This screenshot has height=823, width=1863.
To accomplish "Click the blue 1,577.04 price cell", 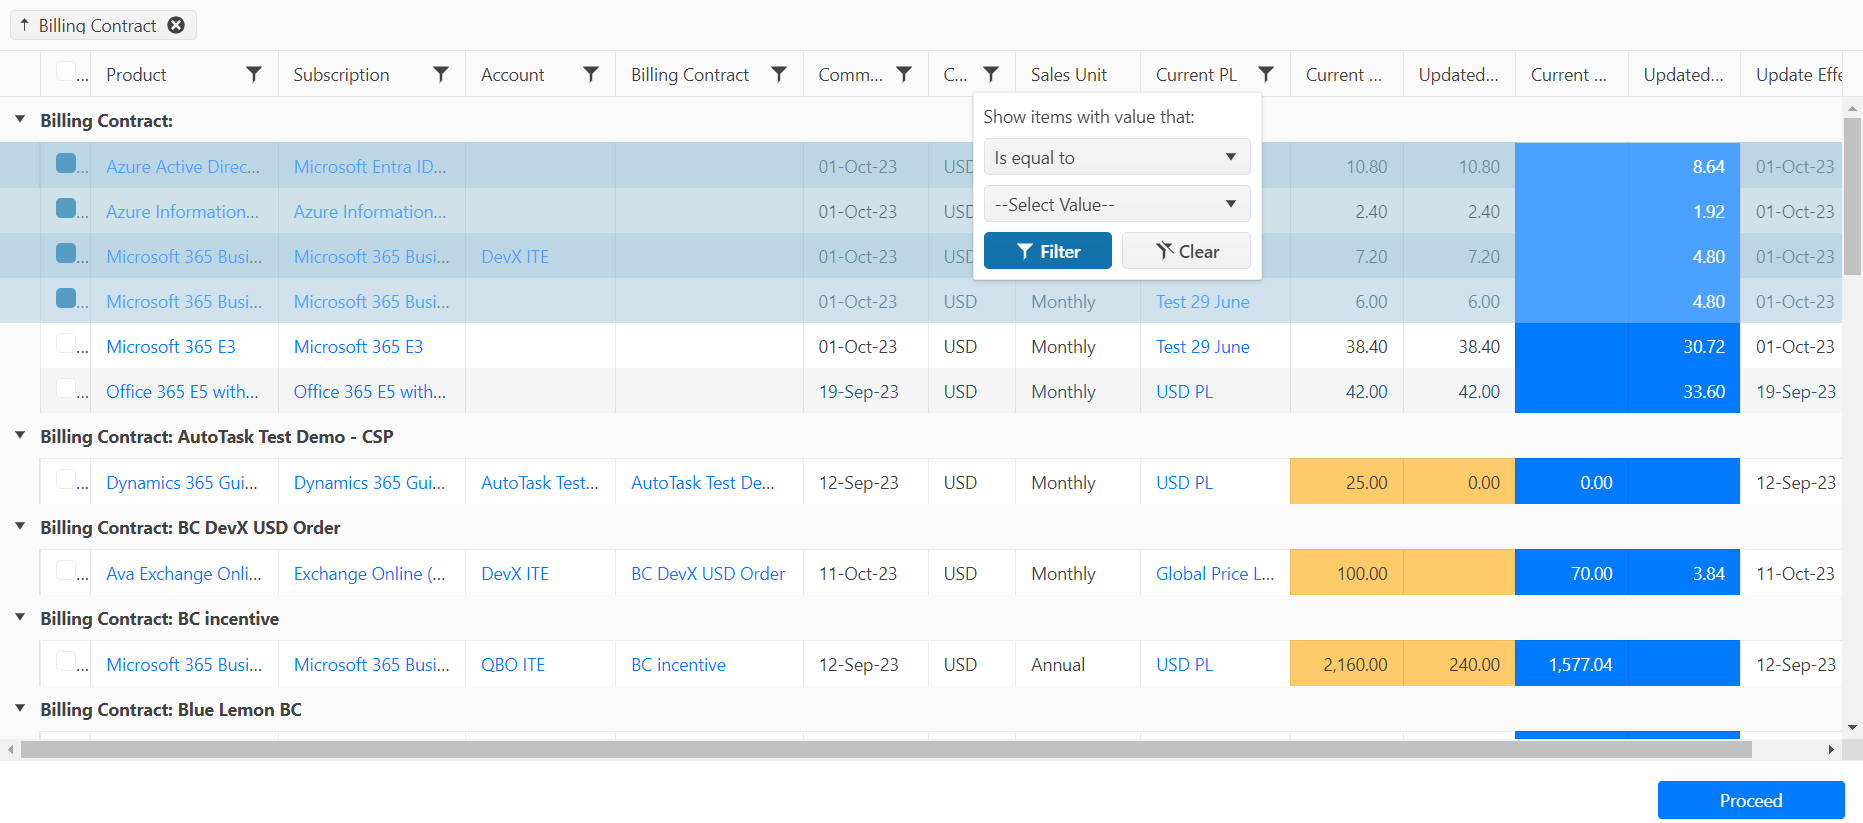I will 1571,664.
